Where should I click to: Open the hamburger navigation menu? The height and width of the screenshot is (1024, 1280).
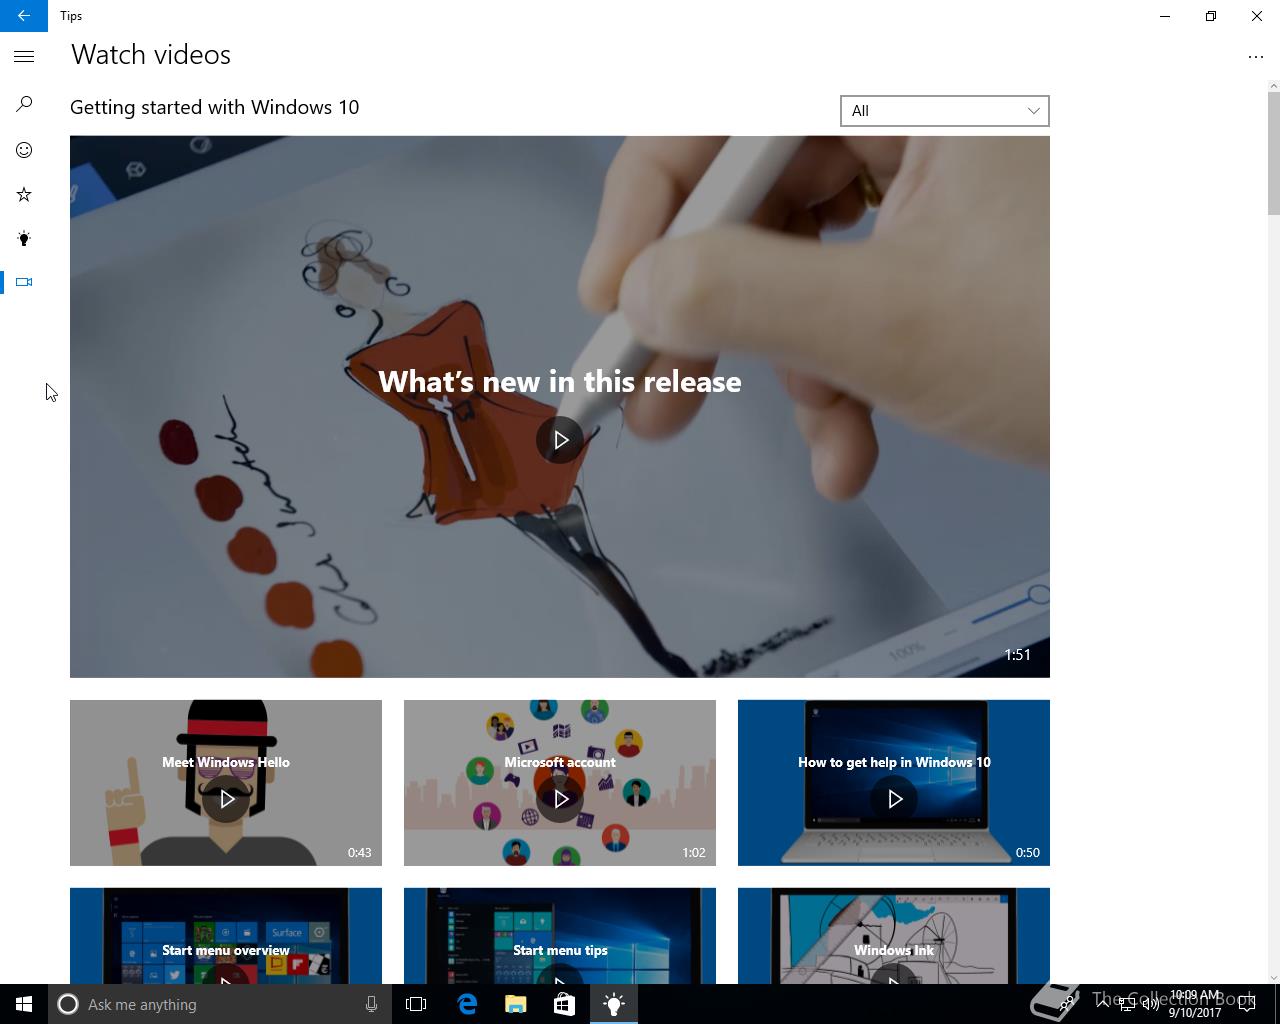(24, 57)
